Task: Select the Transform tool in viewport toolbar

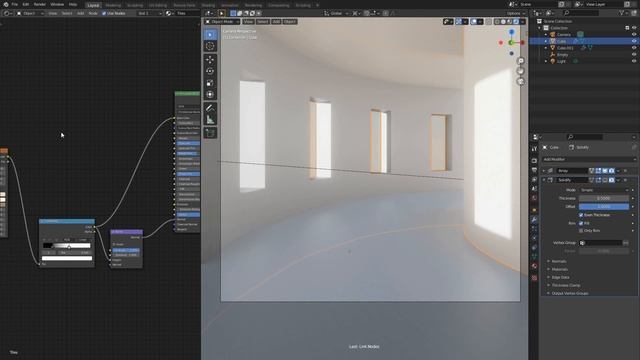Action: [210, 95]
